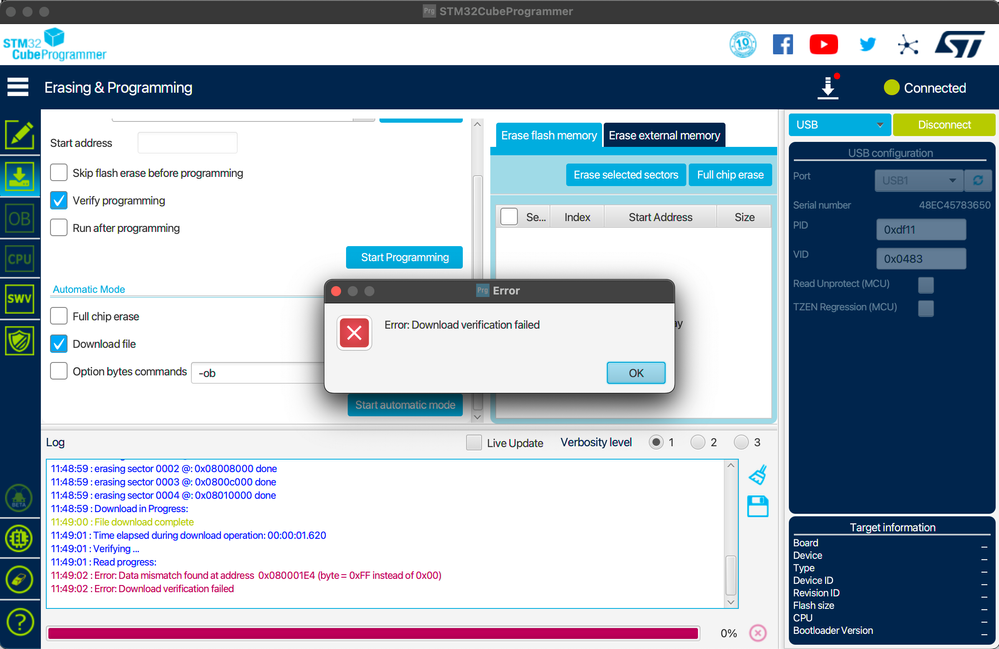Select the Erasing & Programming download icon

coord(20,176)
